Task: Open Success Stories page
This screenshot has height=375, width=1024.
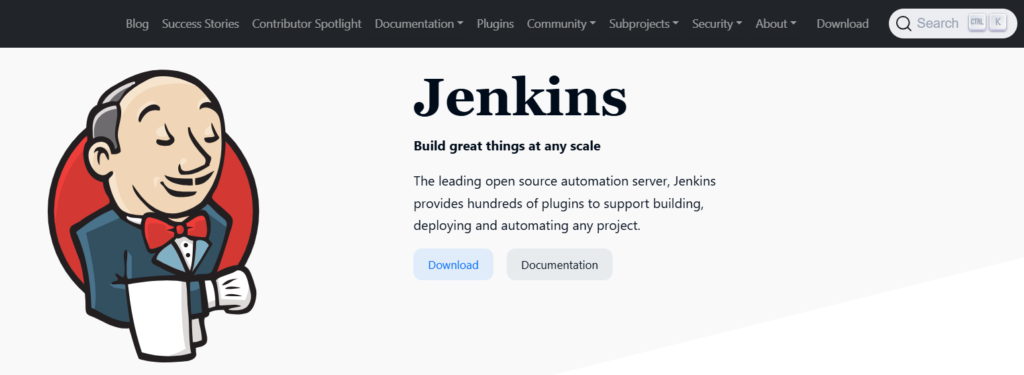Action: click(200, 24)
